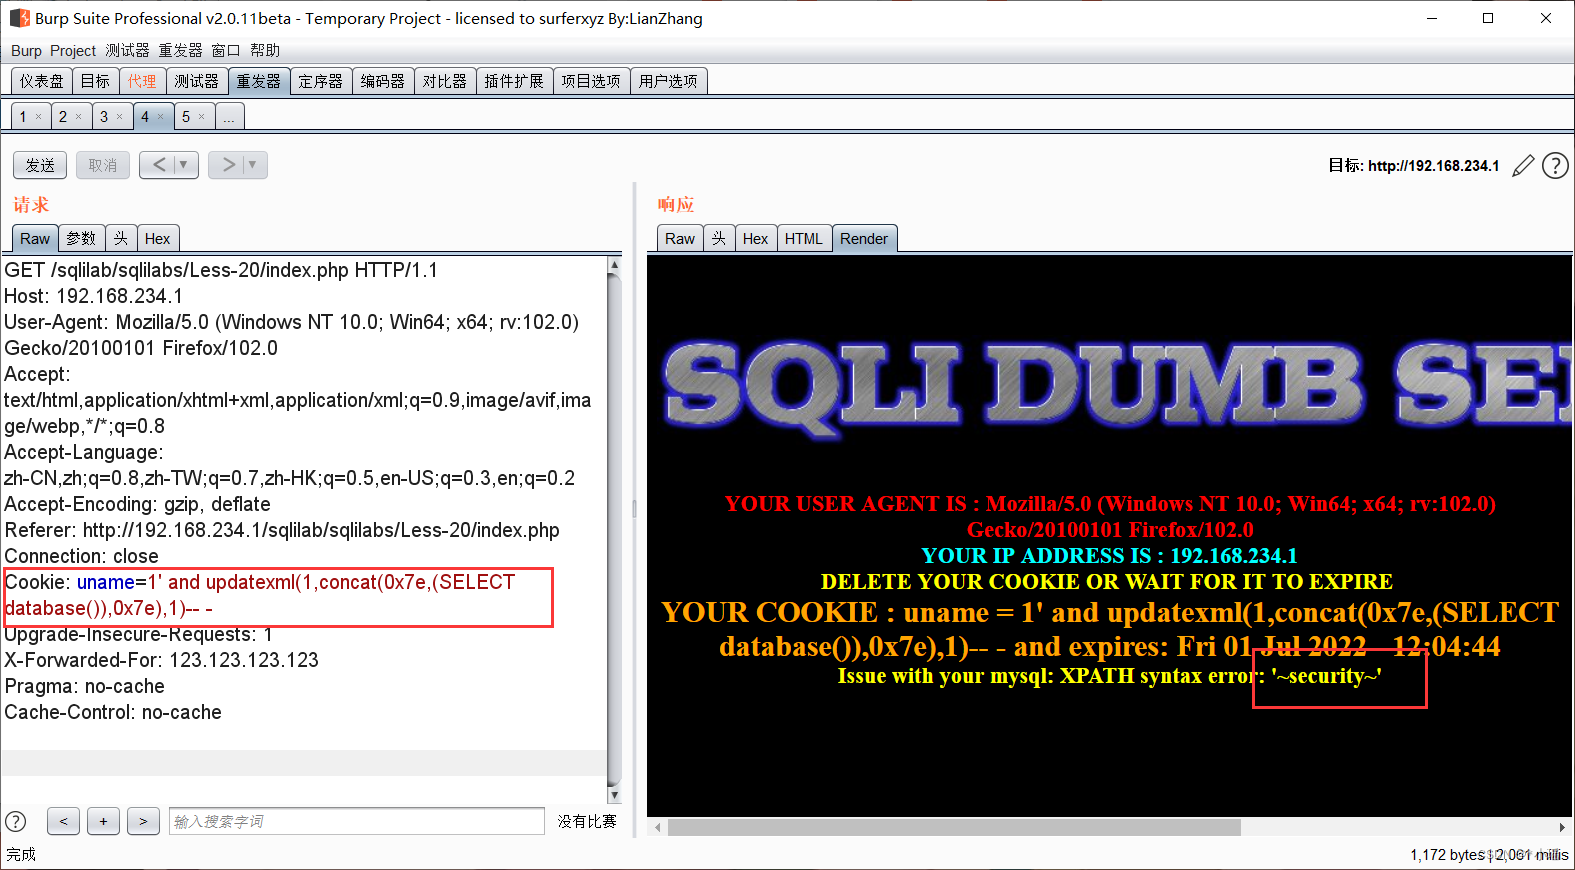Open the 窗口 menu

[226, 51]
